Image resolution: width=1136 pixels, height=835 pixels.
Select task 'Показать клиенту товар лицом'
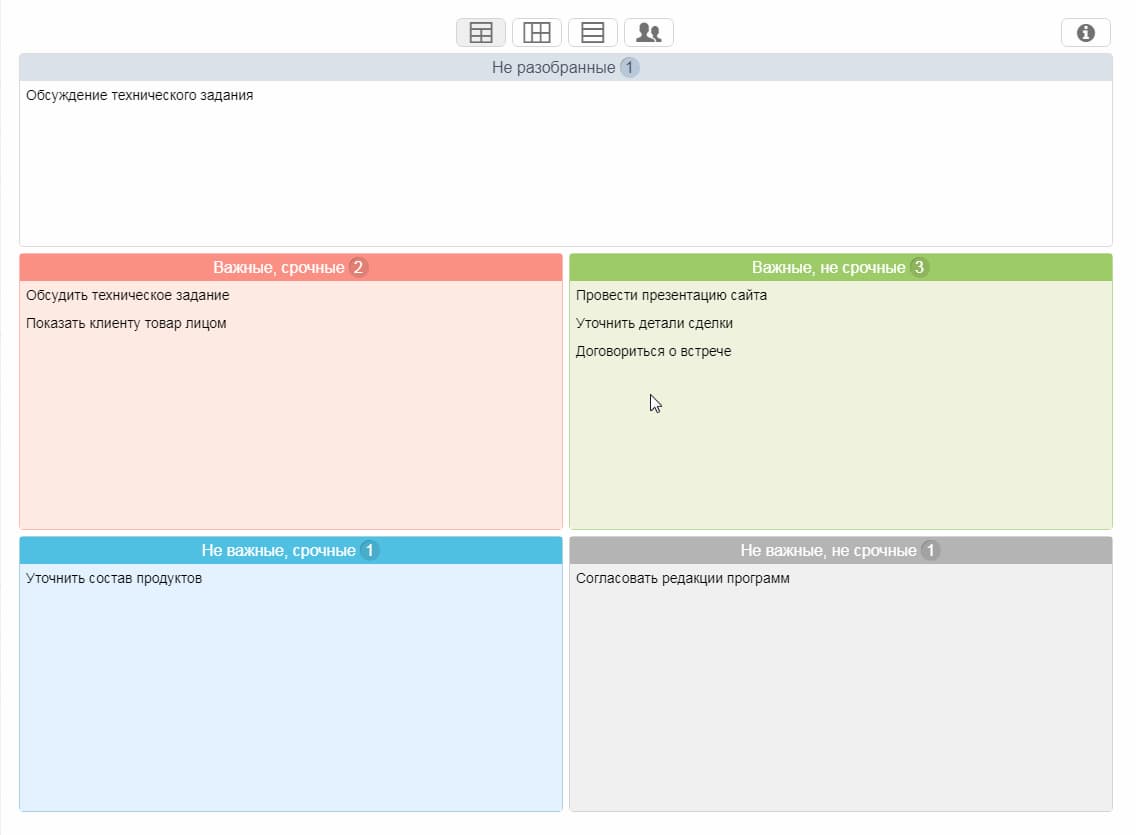(x=126, y=324)
